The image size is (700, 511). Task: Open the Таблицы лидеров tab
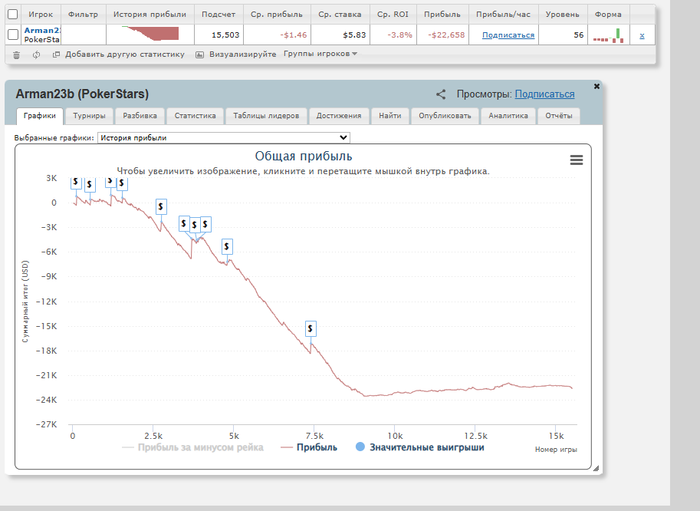(266, 116)
